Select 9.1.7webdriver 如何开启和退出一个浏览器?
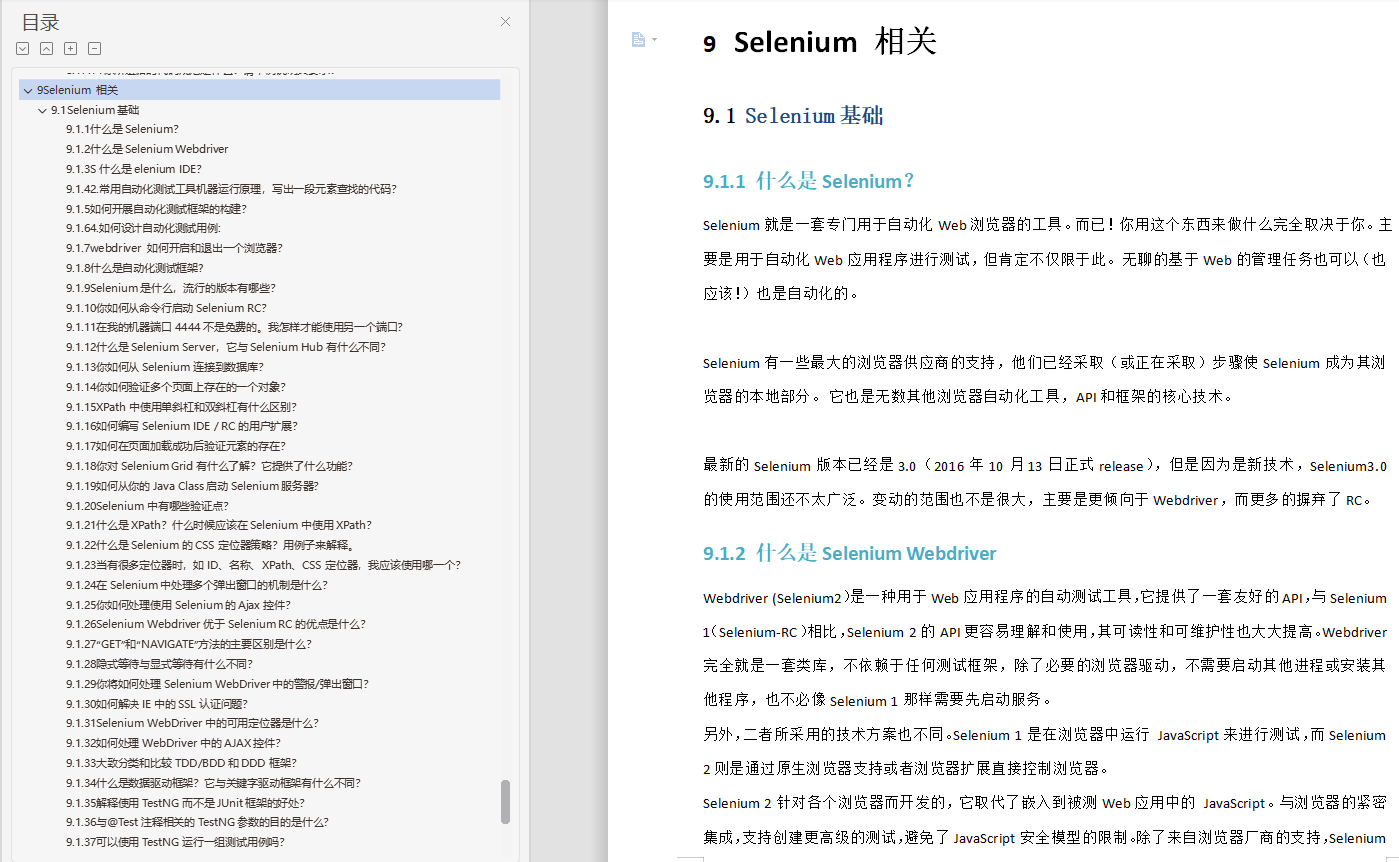 point(175,248)
